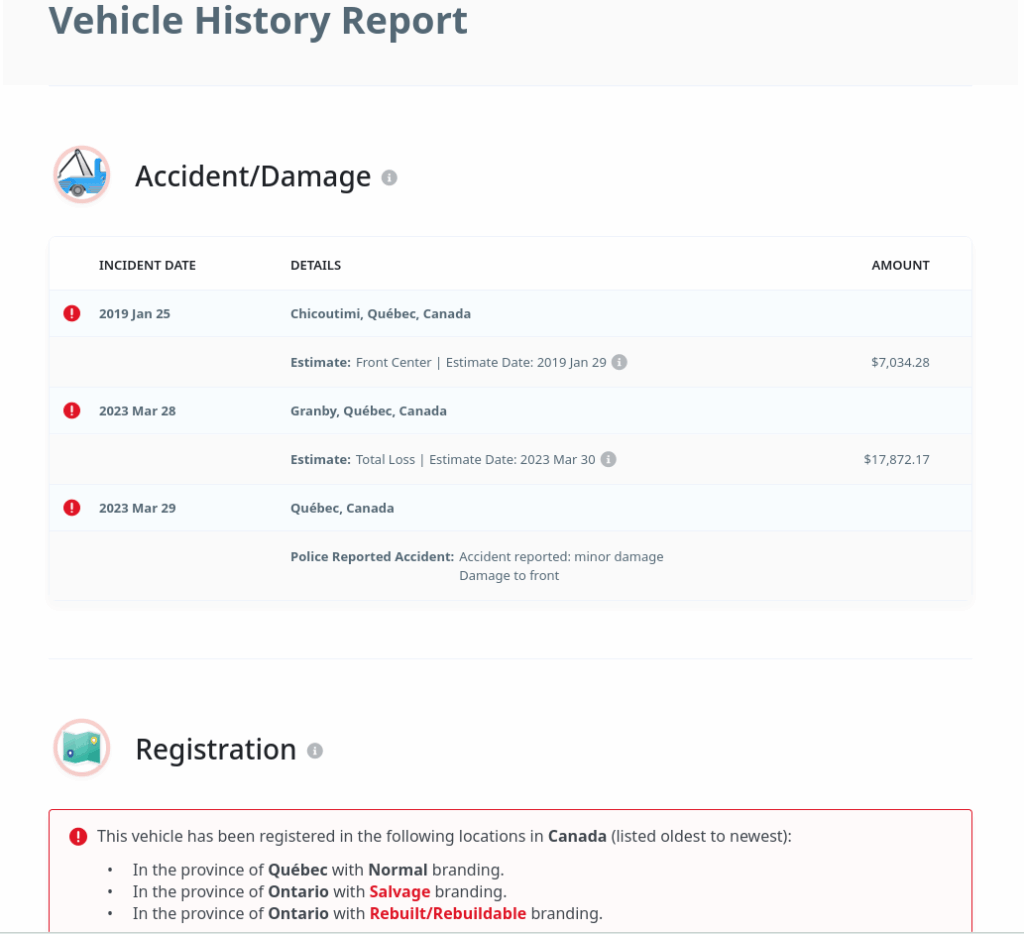1024x934 pixels.
Task: Click red alert icon for 2023 Mar 29
Action: click(72, 508)
